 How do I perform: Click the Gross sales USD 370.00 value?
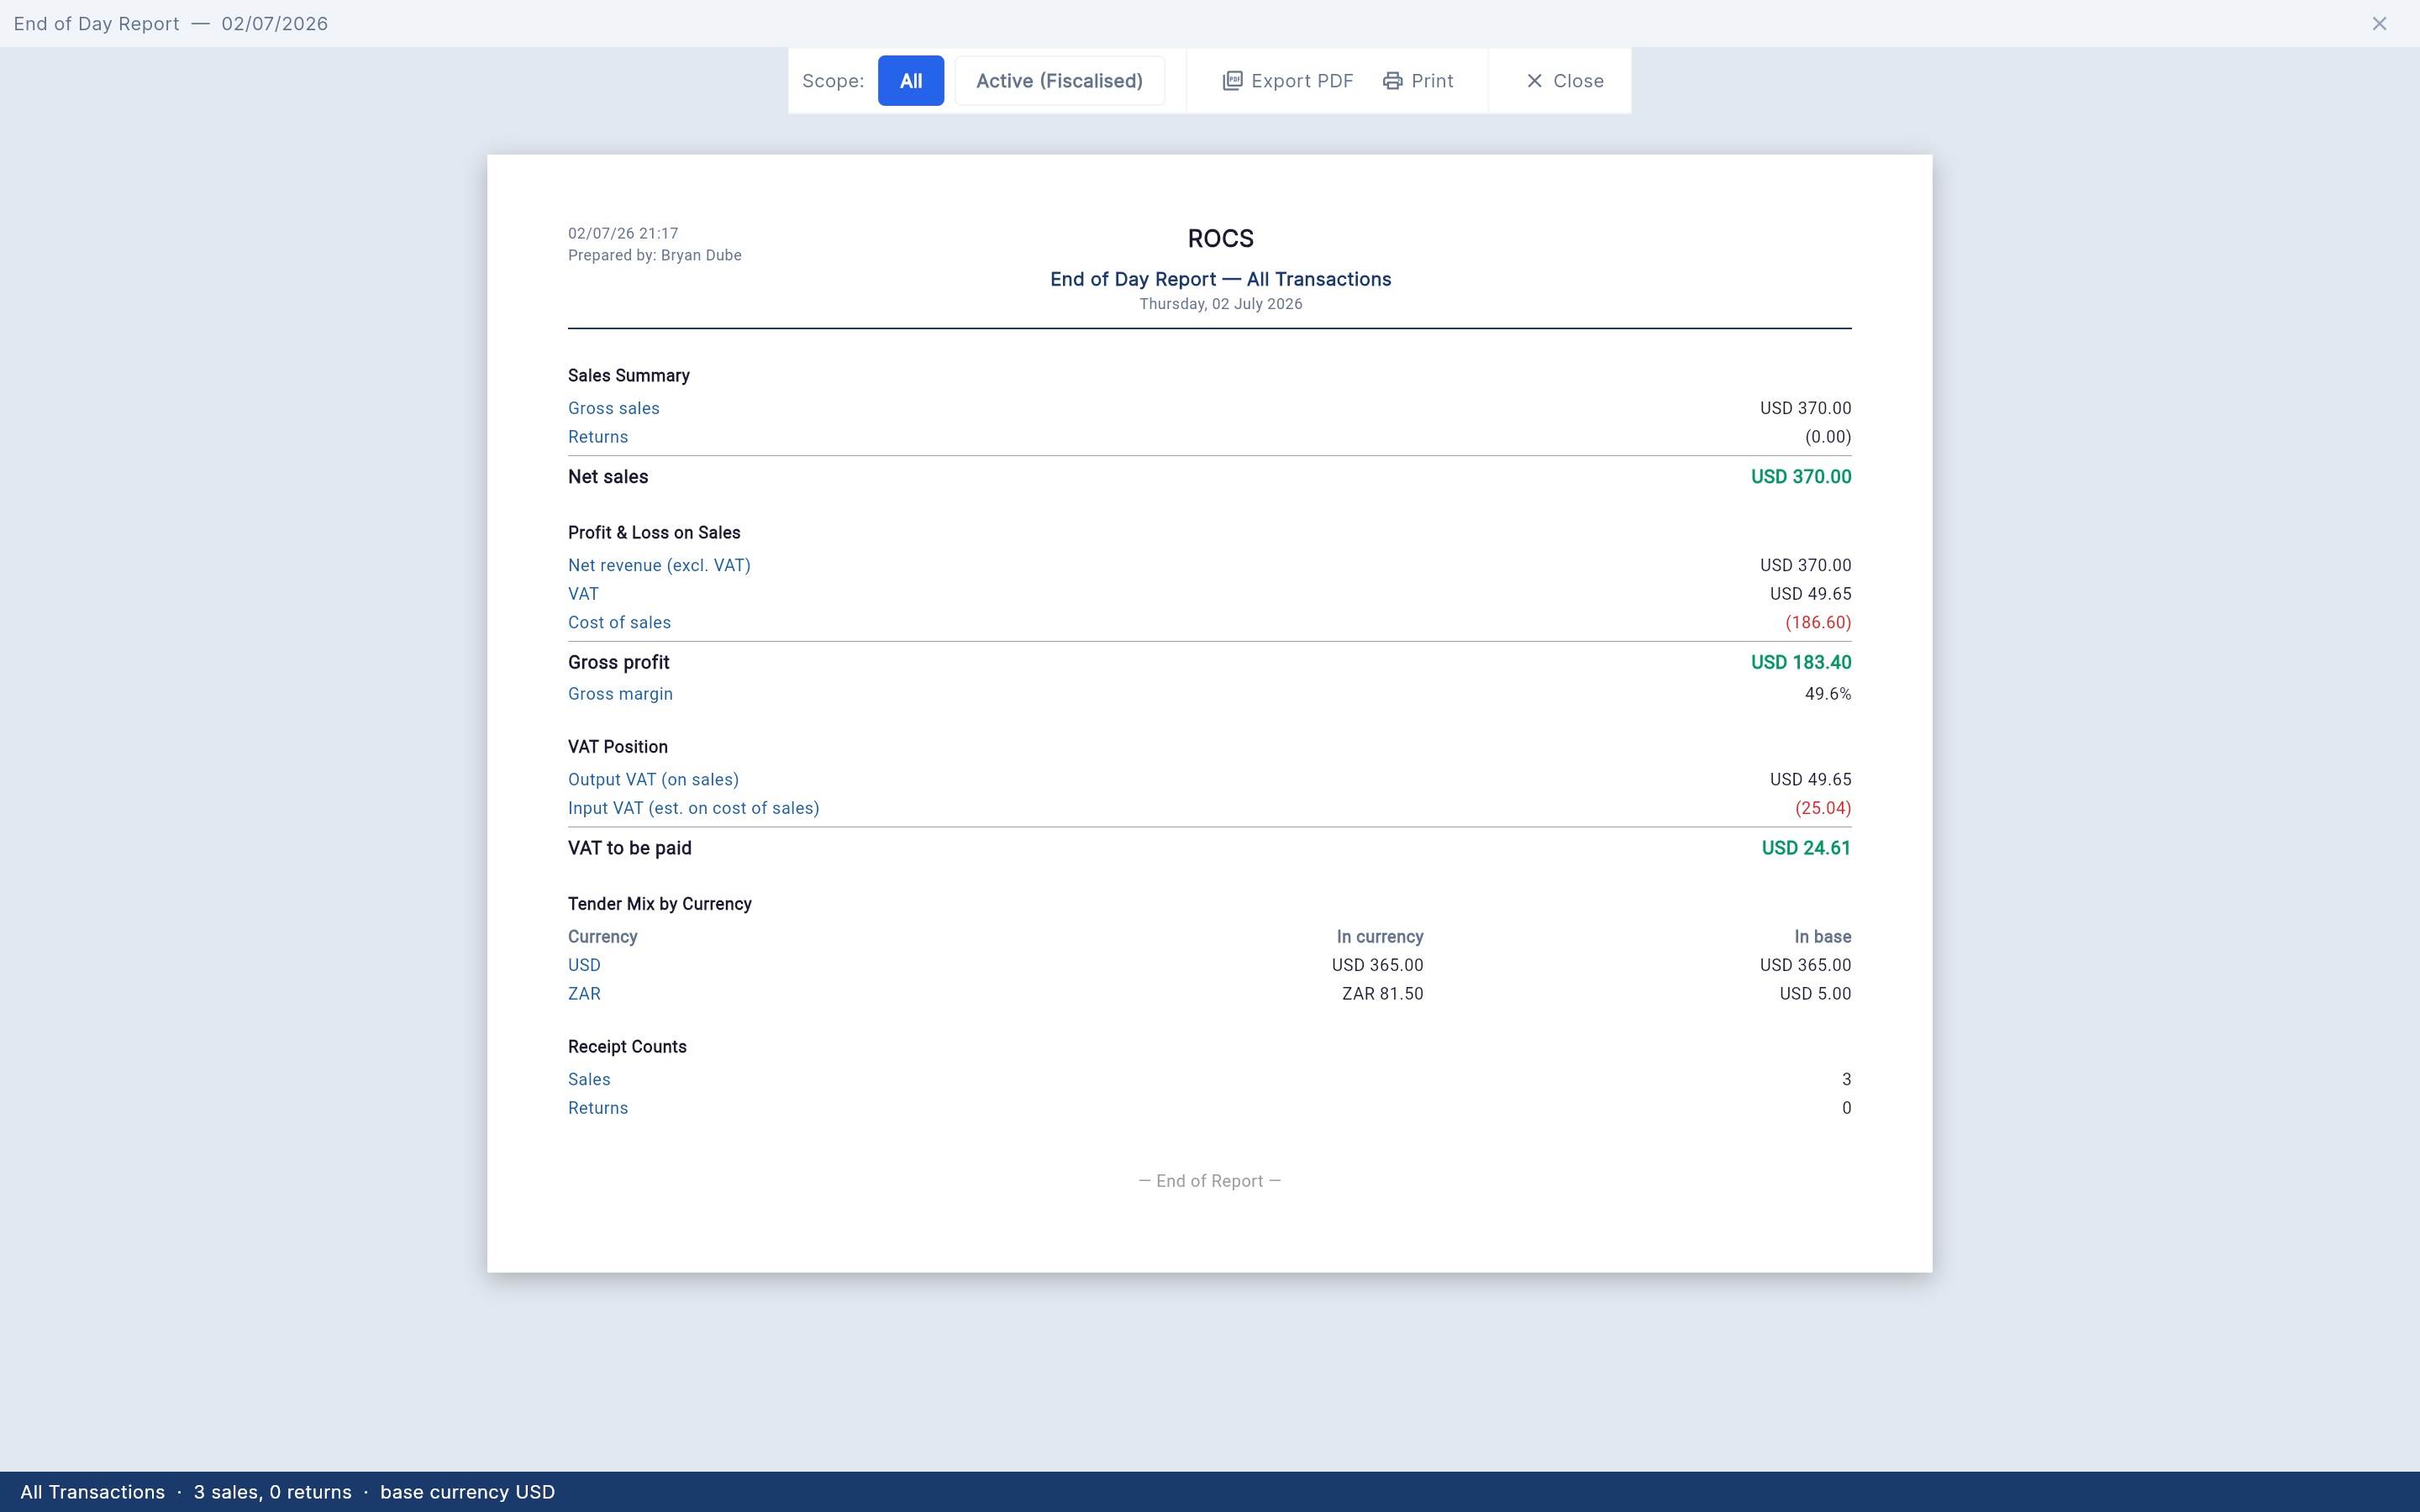pos(1805,408)
